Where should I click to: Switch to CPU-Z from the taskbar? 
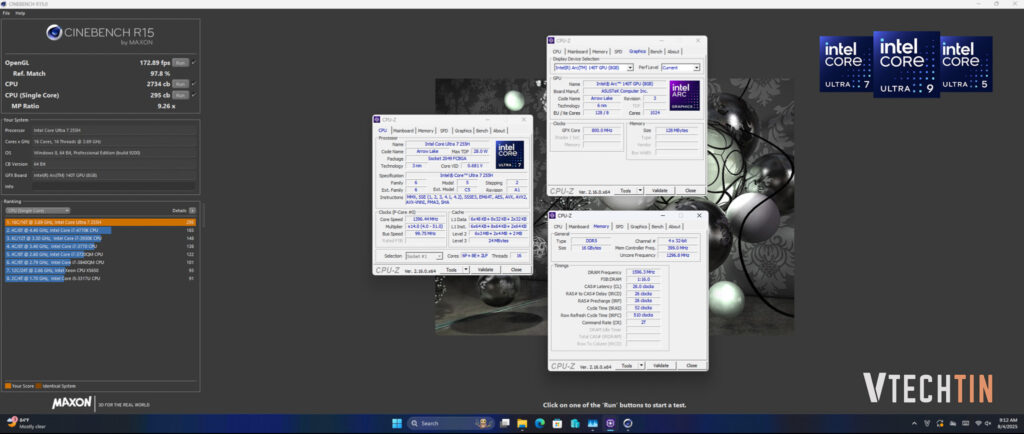[610, 423]
